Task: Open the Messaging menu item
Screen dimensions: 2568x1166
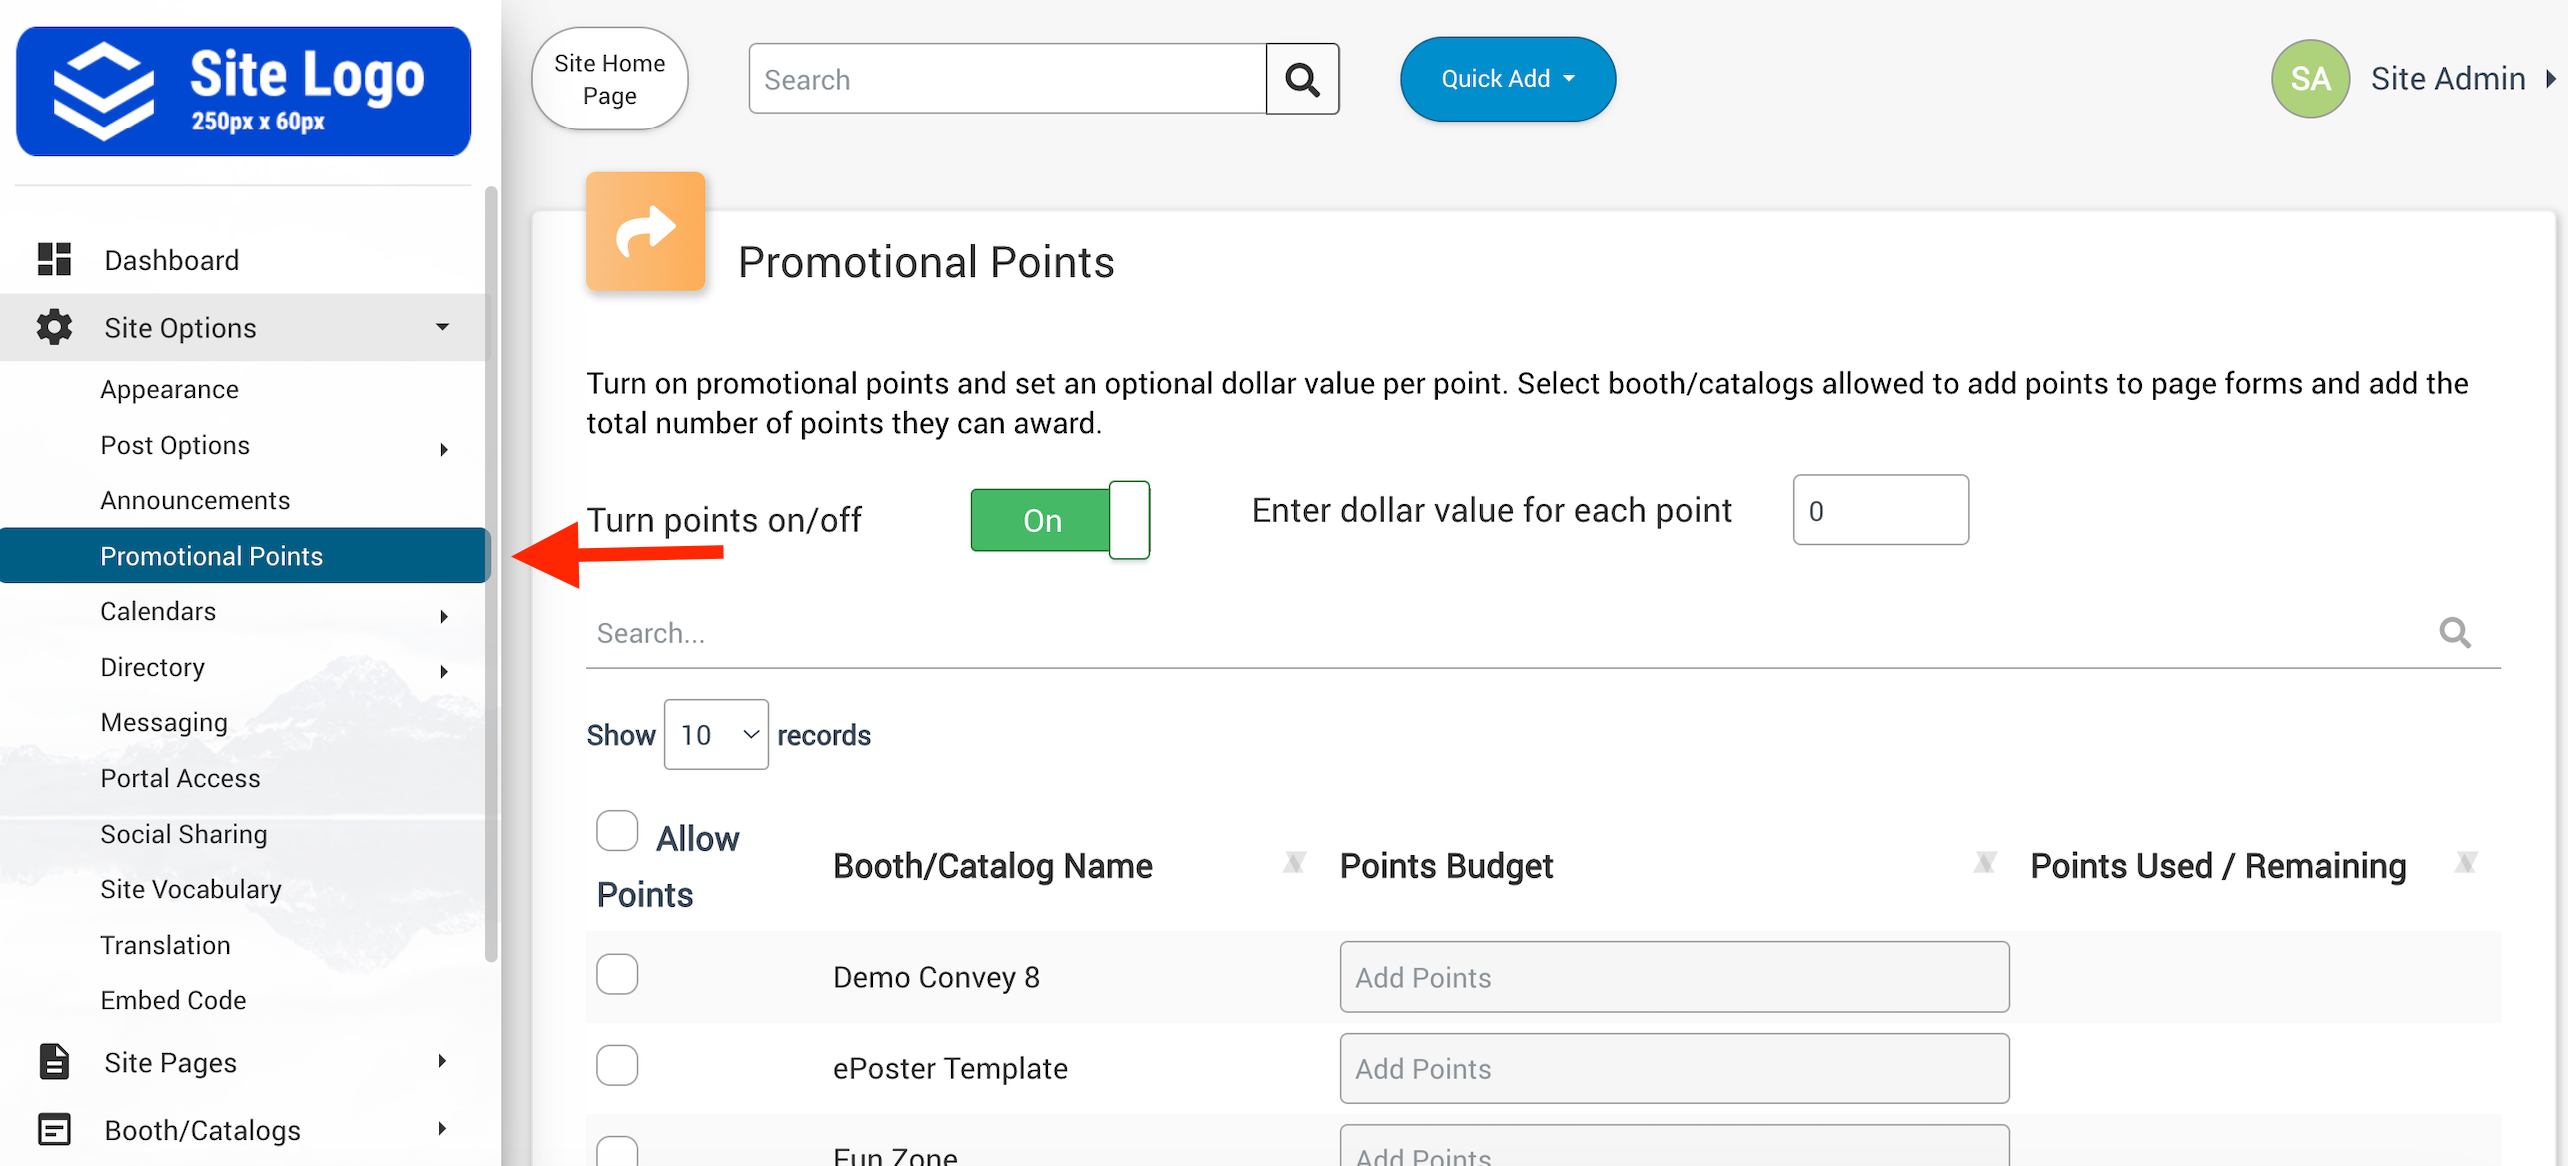Action: (164, 722)
